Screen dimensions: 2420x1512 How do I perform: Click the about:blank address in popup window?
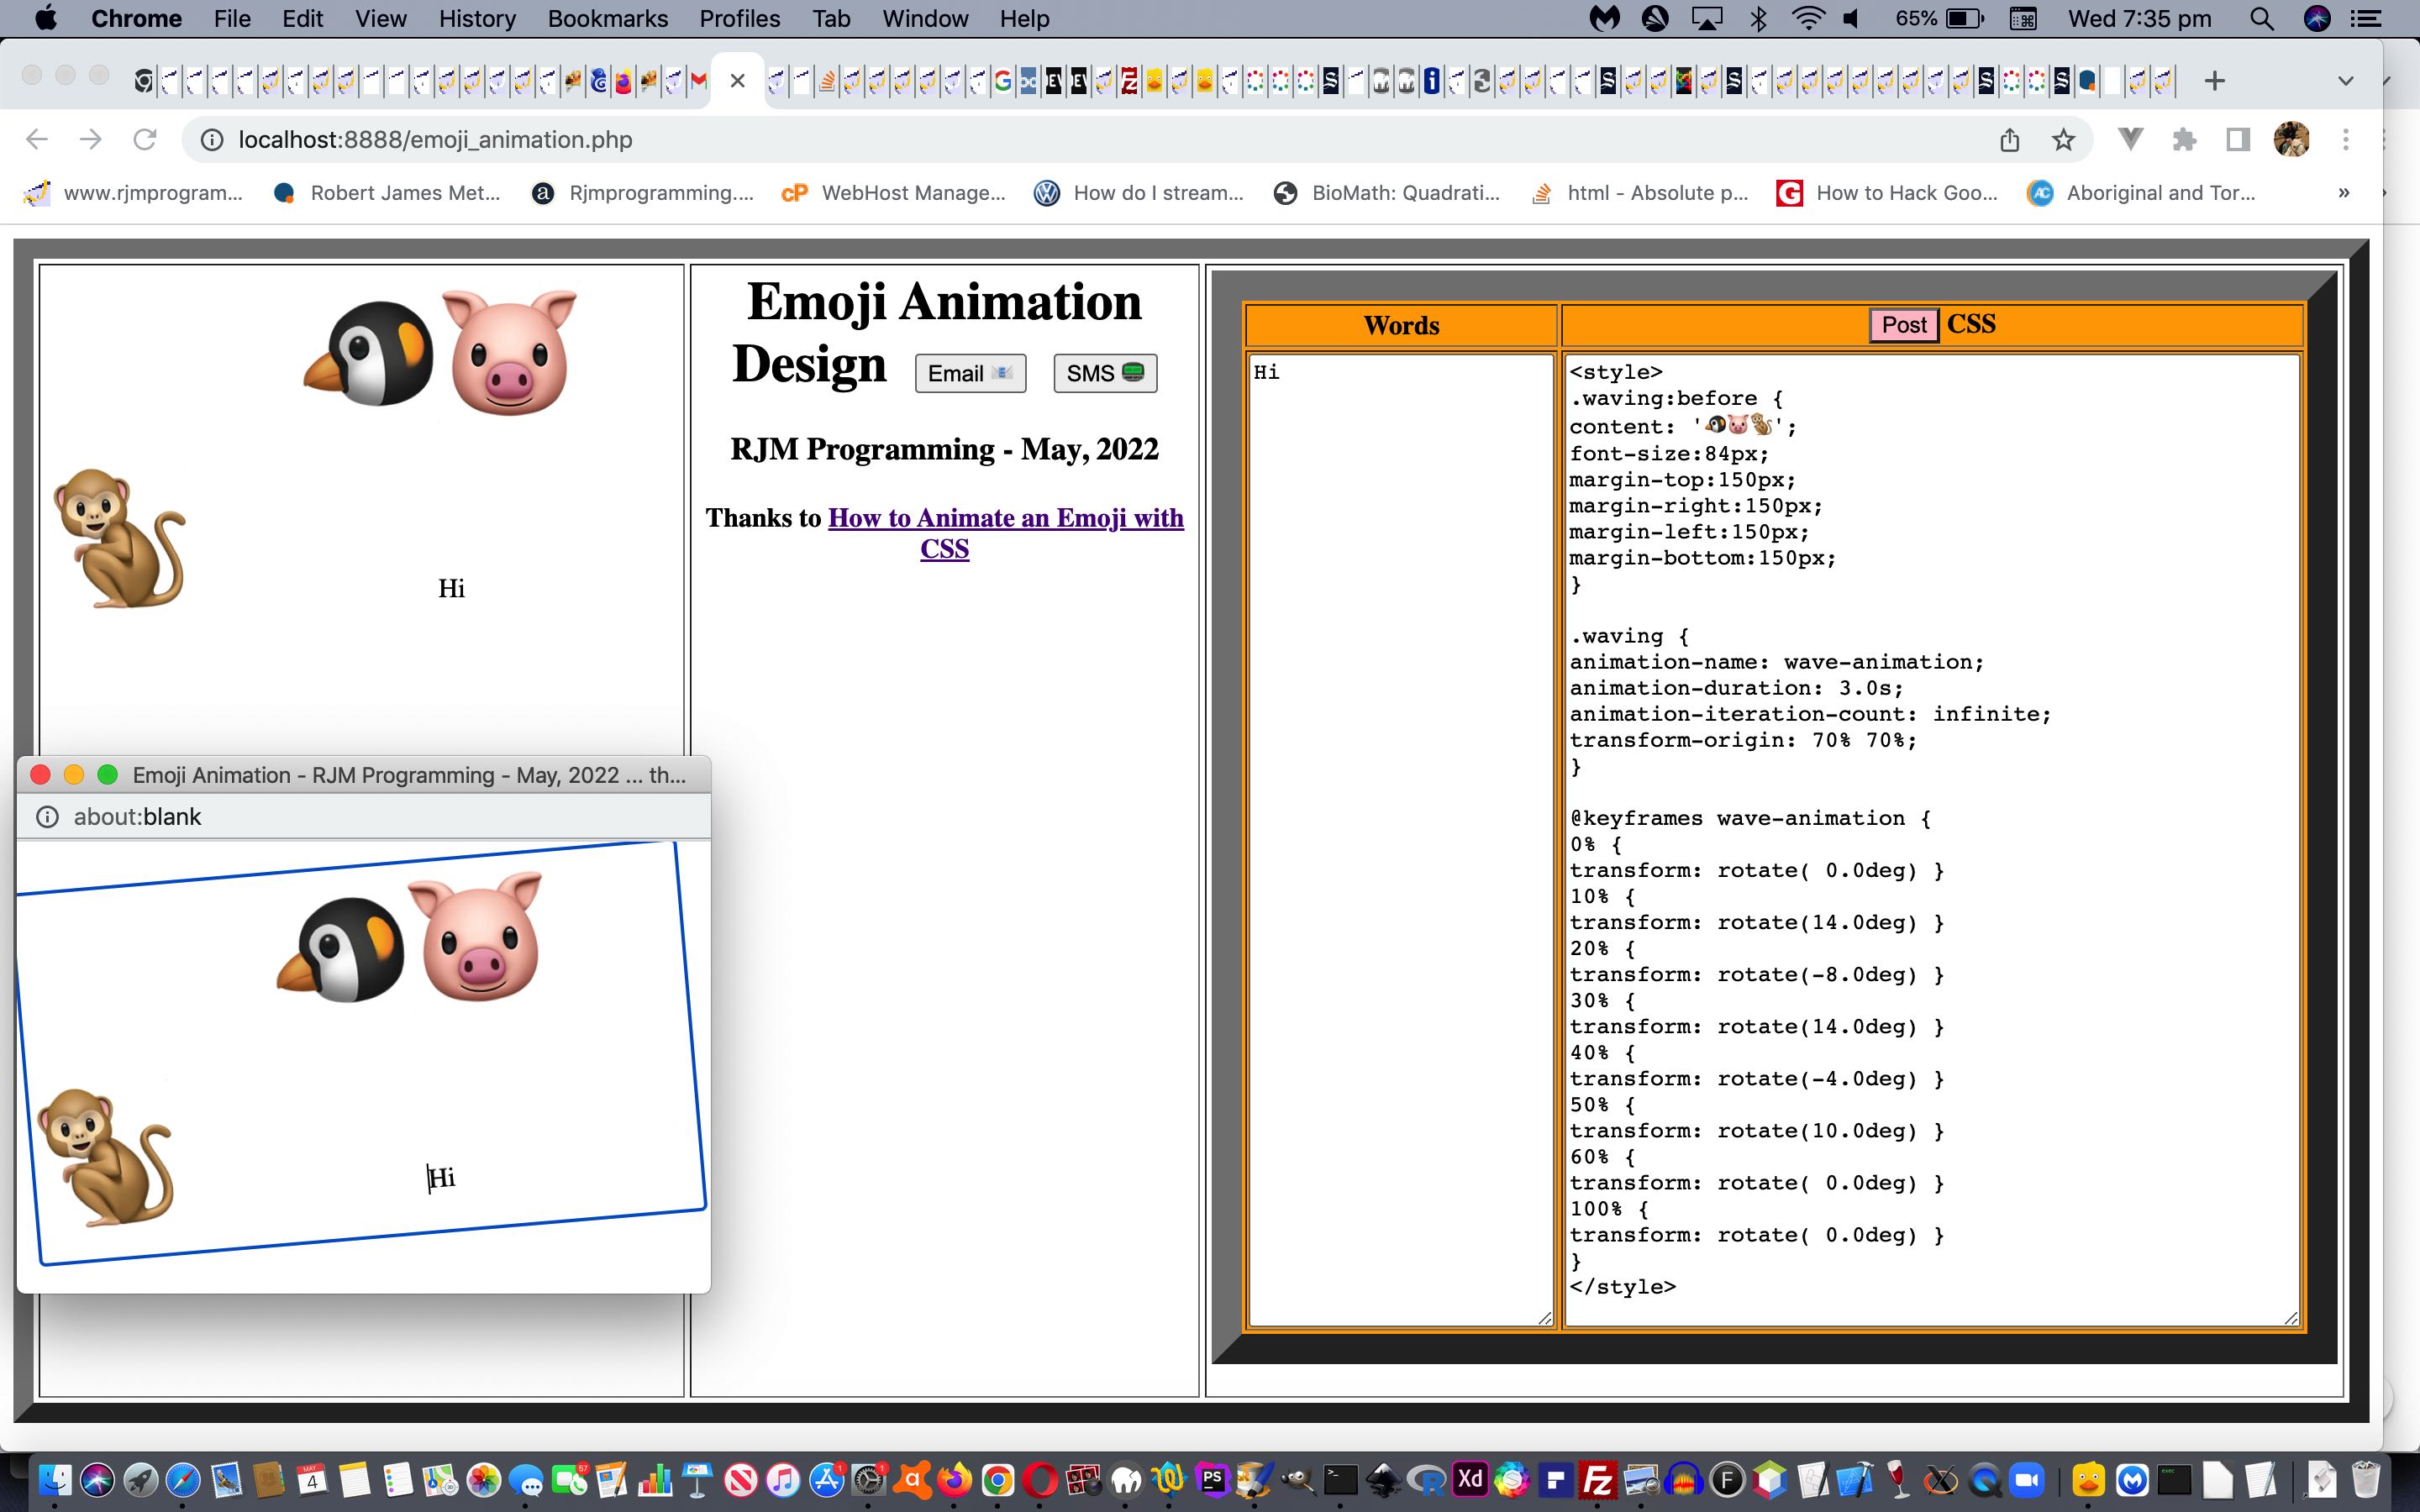[x=137, y=817]
